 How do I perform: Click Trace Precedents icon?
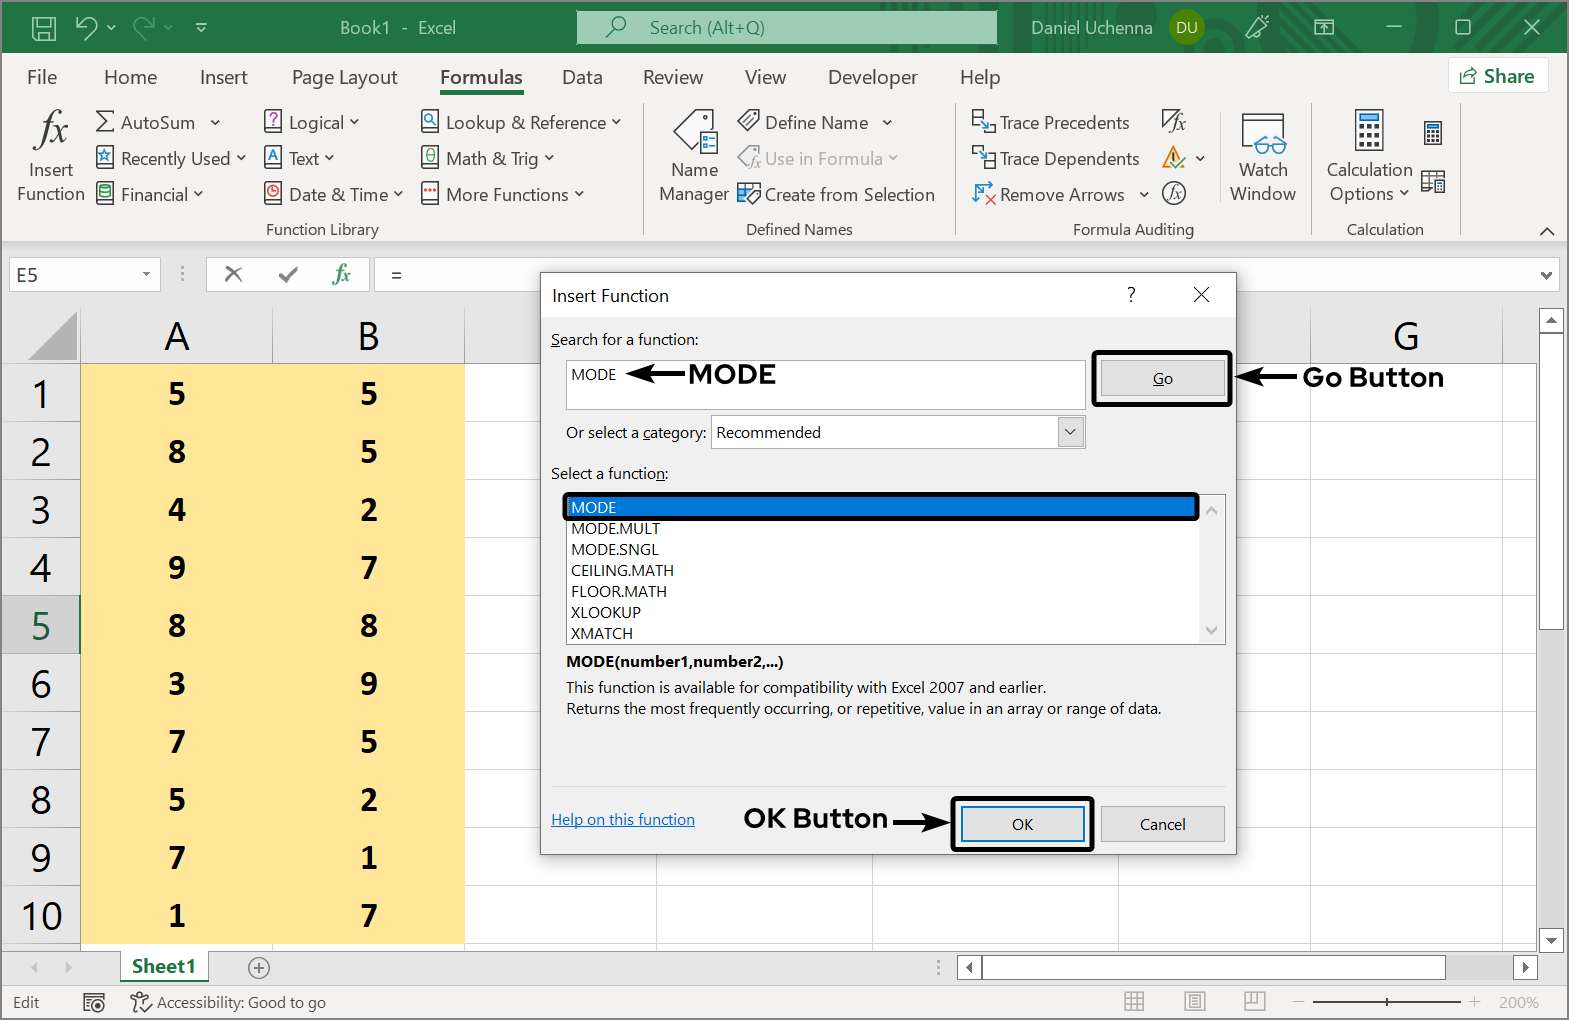[x=983, y=122]
